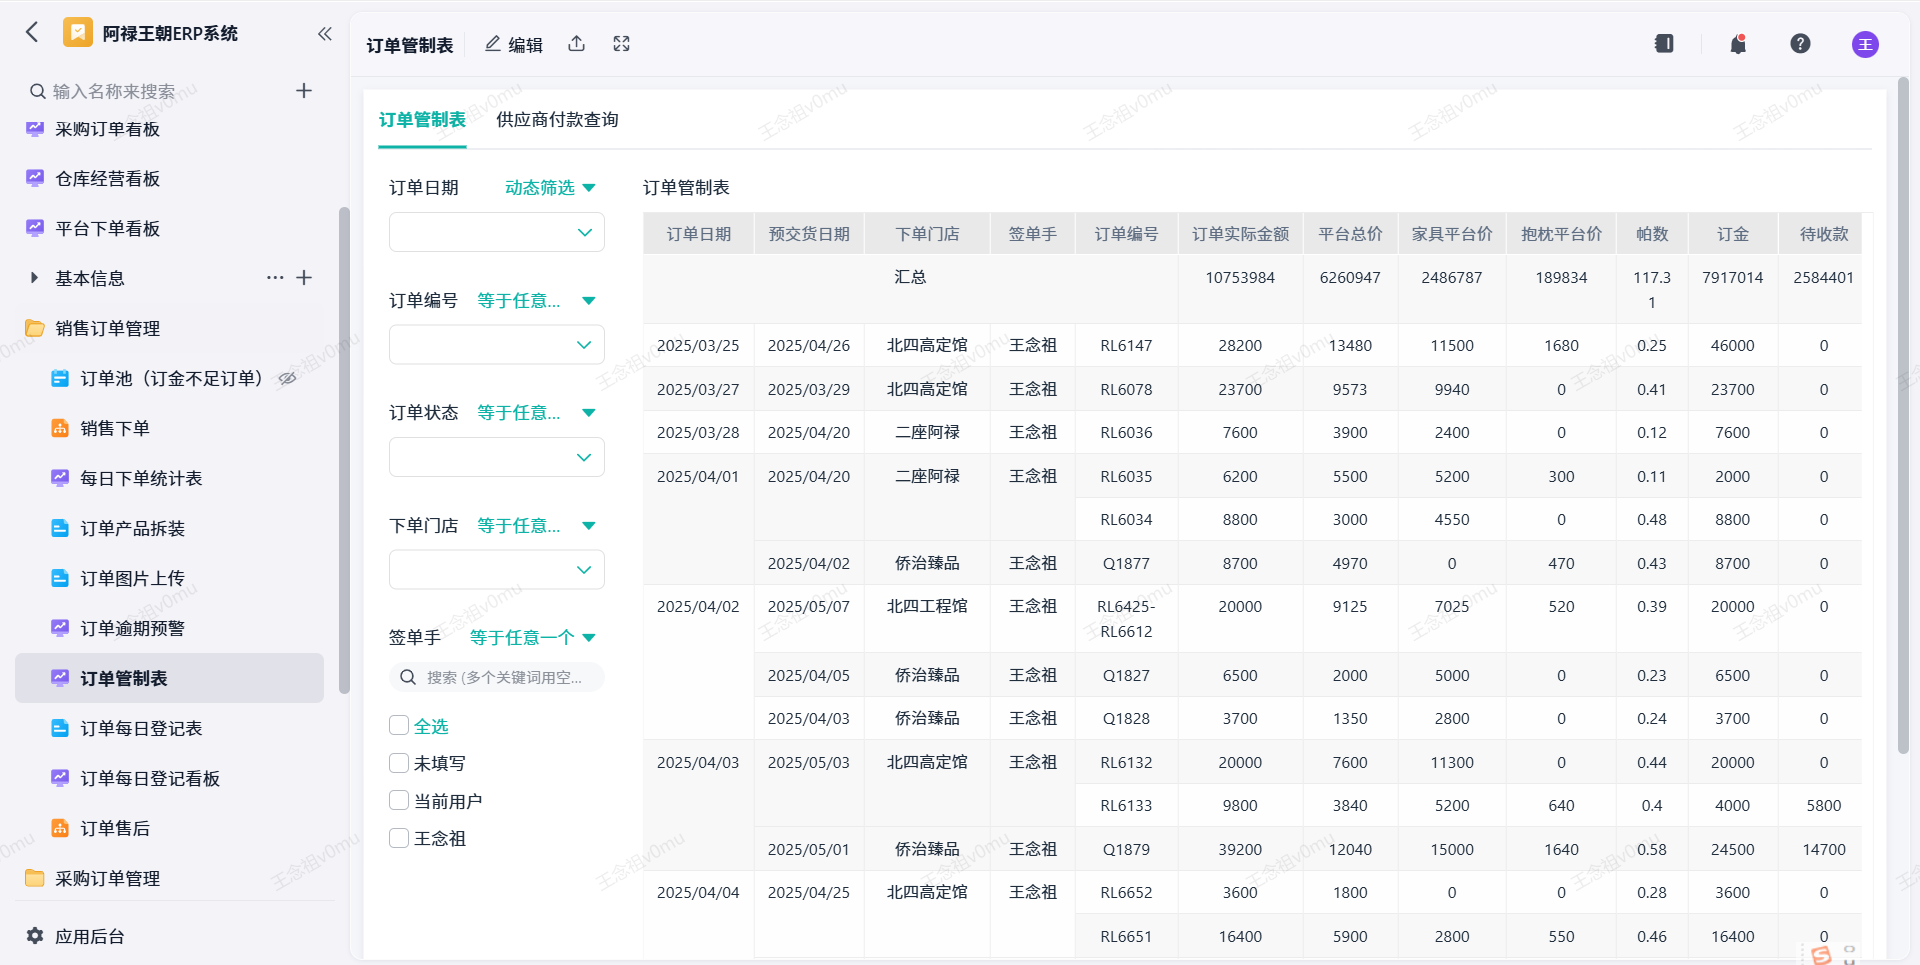Open 订单编号 condition dropdown 等于任意

536,300
